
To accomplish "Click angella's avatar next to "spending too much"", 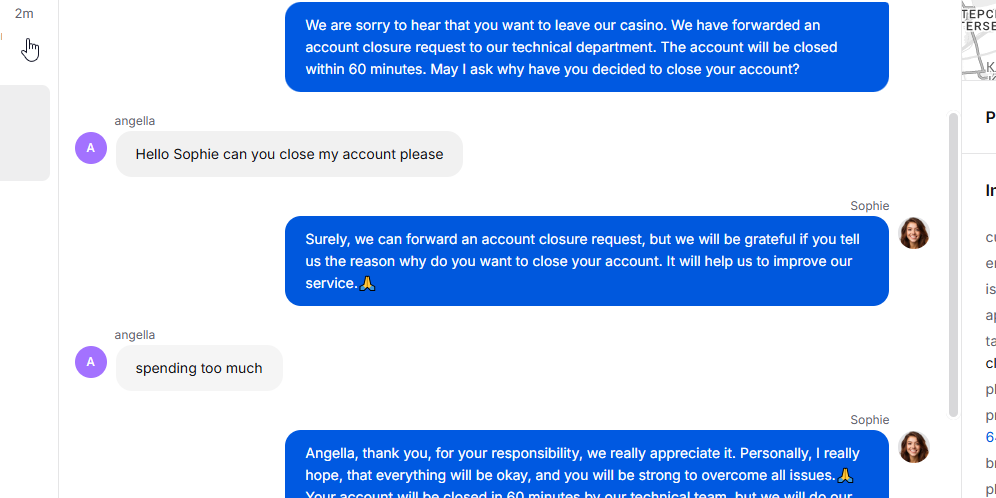I will tap(91, 362).
